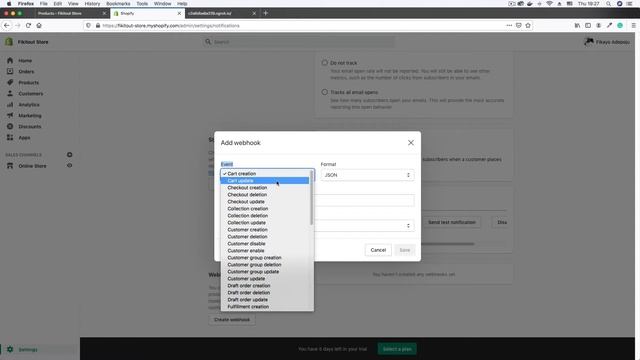Viewport: 640px width, 360px height.
Task: Open the Bookmarks menu in menu bar
Action: (x=118, y=3)
